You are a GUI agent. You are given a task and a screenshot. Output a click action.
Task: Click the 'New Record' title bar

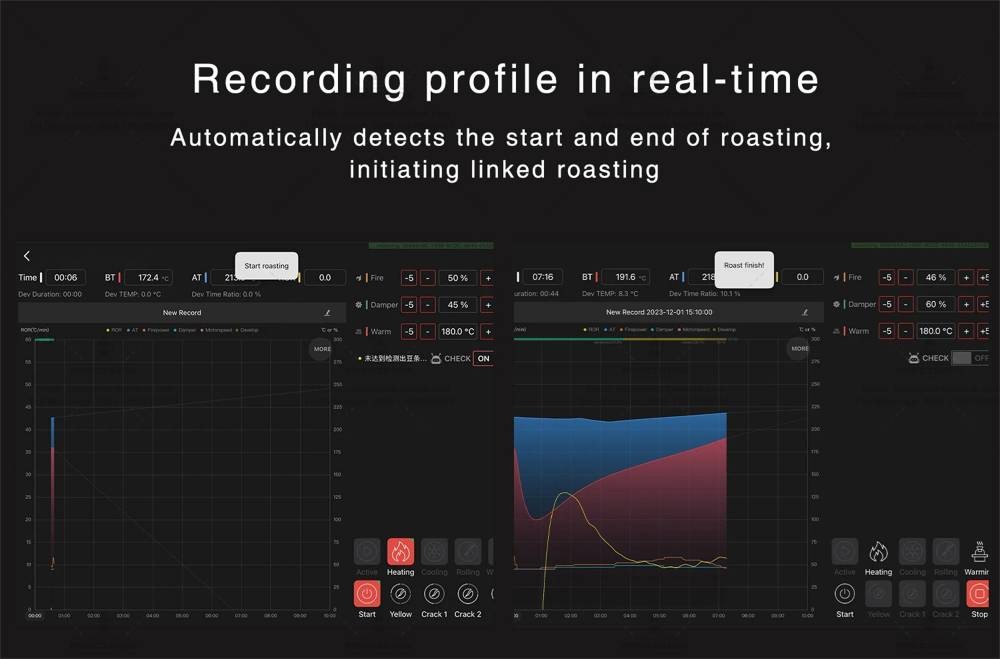click(x=182, y=313)
